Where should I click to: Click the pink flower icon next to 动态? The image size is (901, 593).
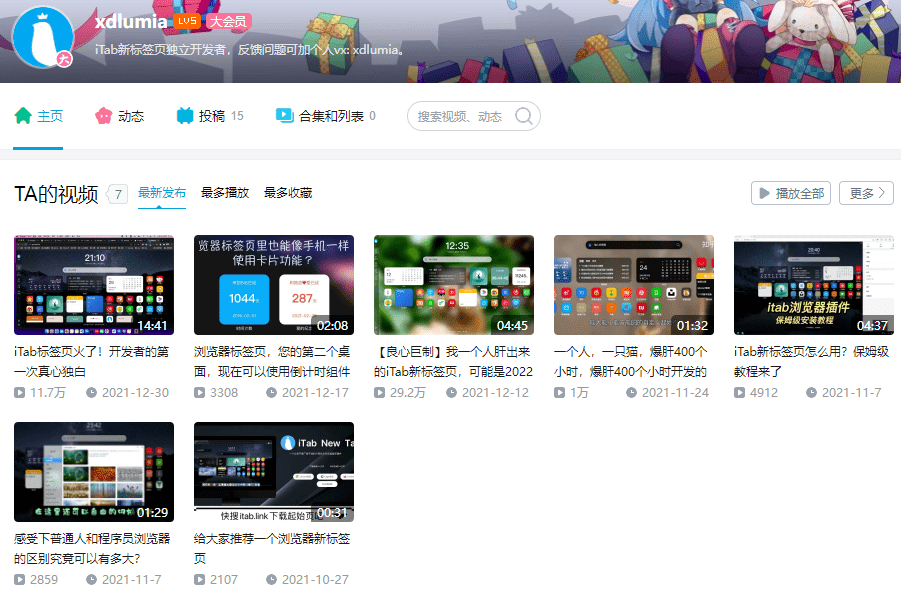pyautogui.click(x=103, y=116)
